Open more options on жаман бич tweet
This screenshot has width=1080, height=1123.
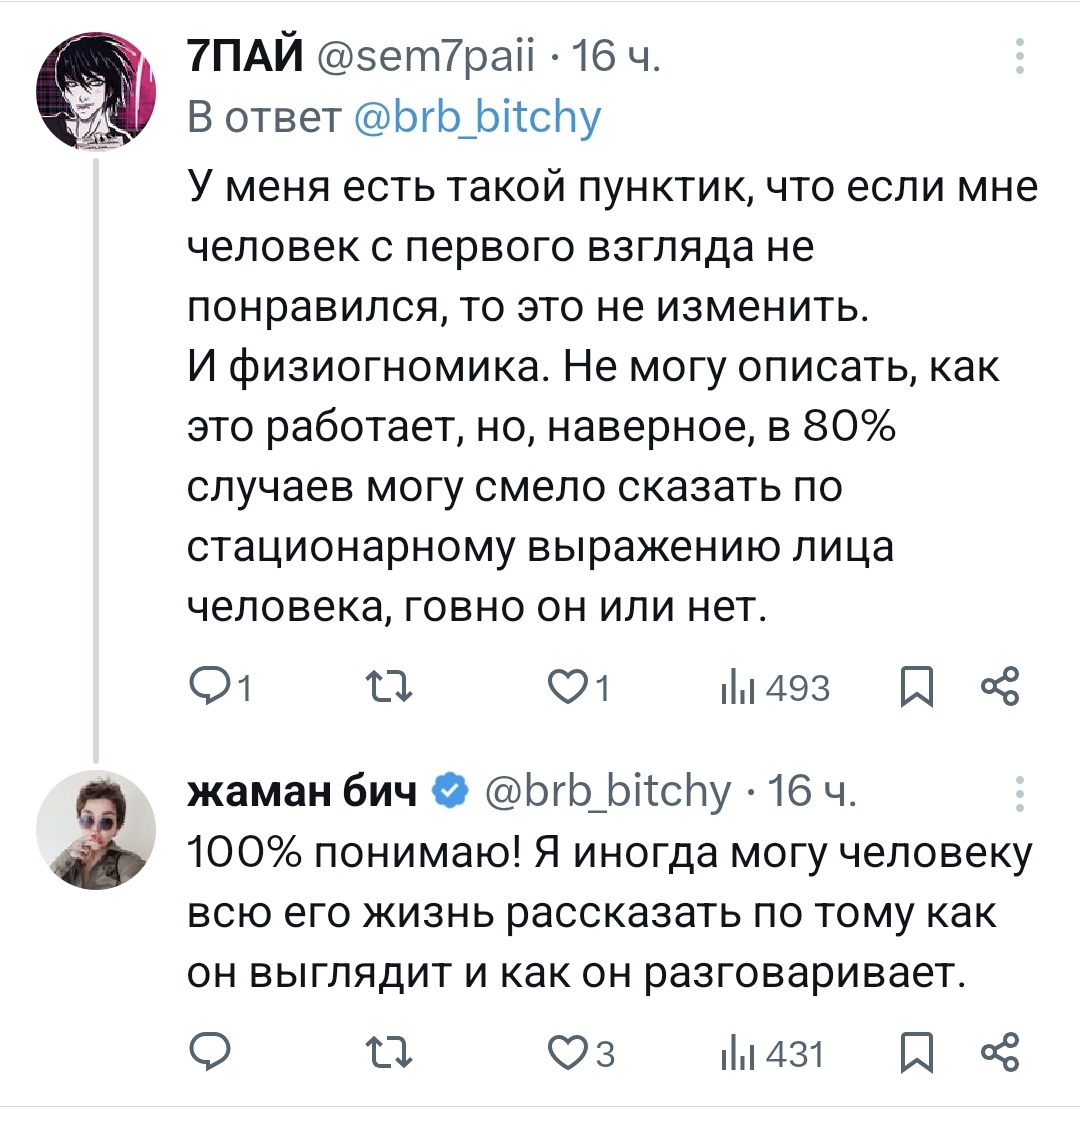(1019, 792)
